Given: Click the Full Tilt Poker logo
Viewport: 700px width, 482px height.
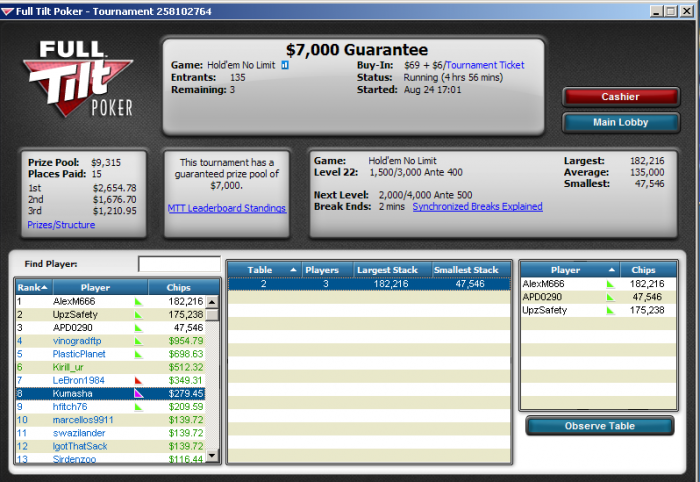Looking at the screenshot, I should point(78,79).
